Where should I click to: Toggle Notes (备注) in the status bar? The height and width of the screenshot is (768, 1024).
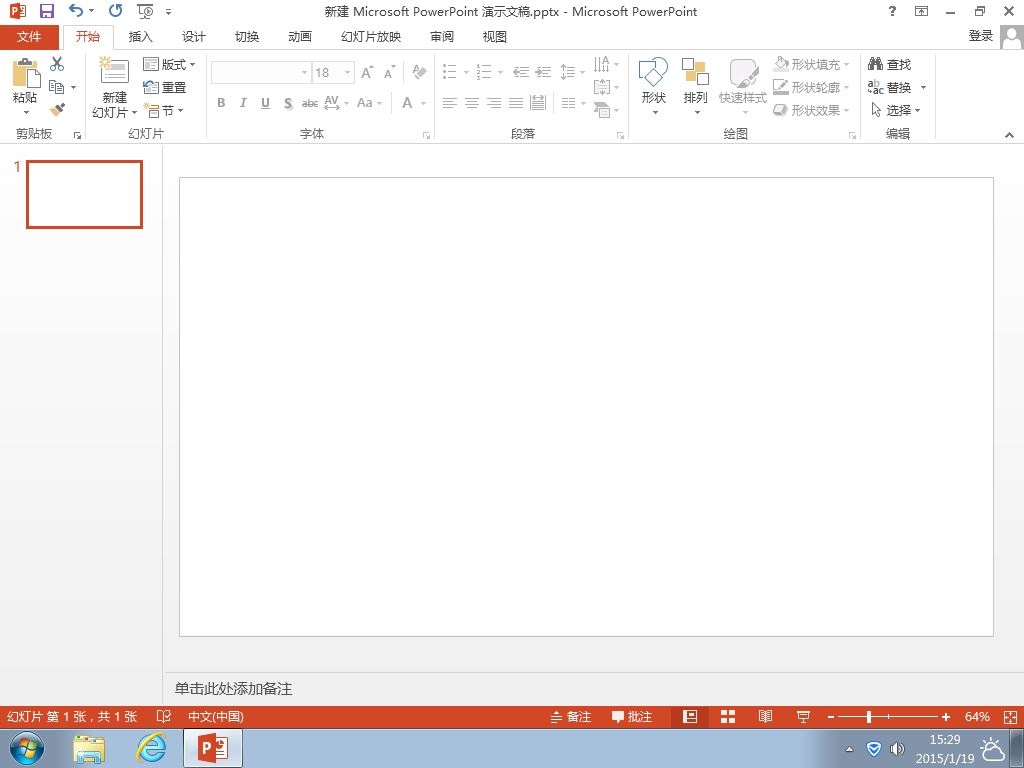coord(570,717)
